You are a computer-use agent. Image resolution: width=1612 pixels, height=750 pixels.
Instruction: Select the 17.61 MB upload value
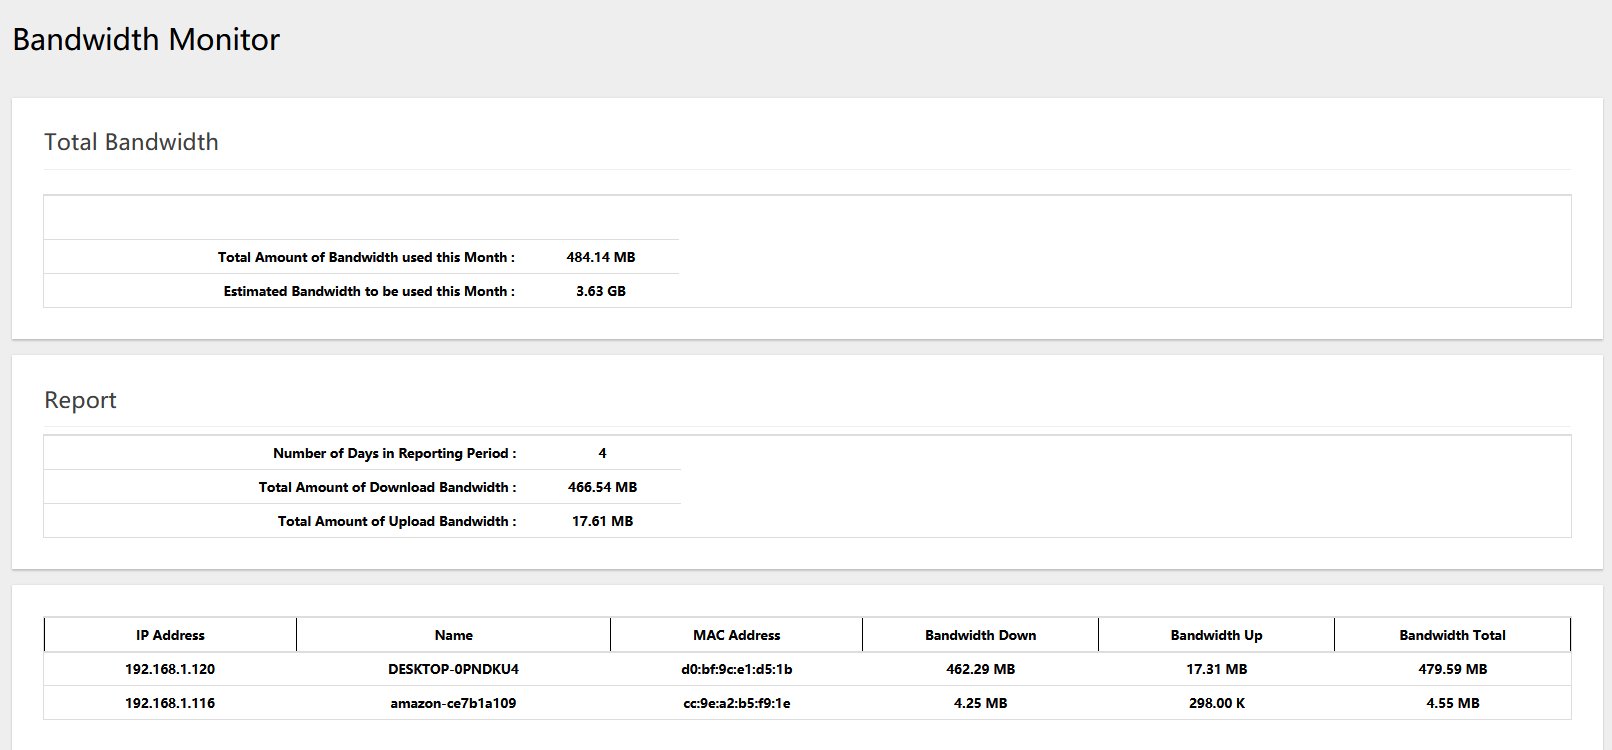coord(602,521)
